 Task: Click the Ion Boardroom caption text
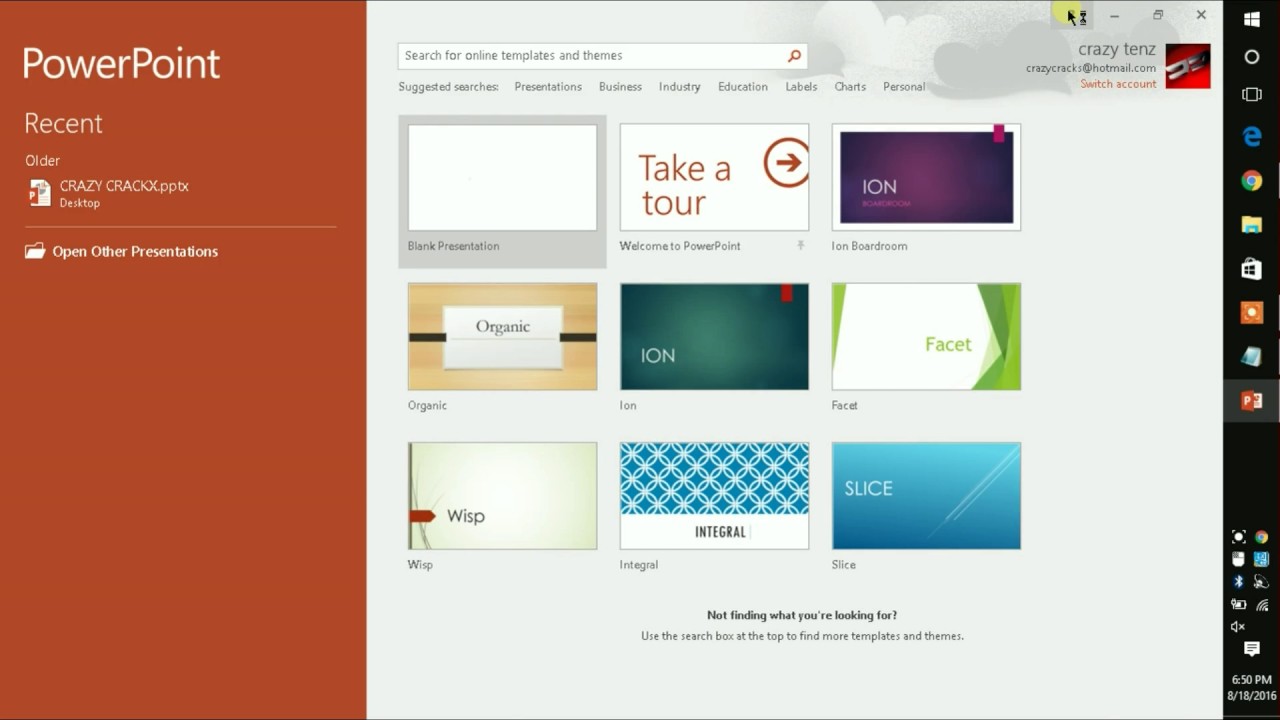point(869,246)
